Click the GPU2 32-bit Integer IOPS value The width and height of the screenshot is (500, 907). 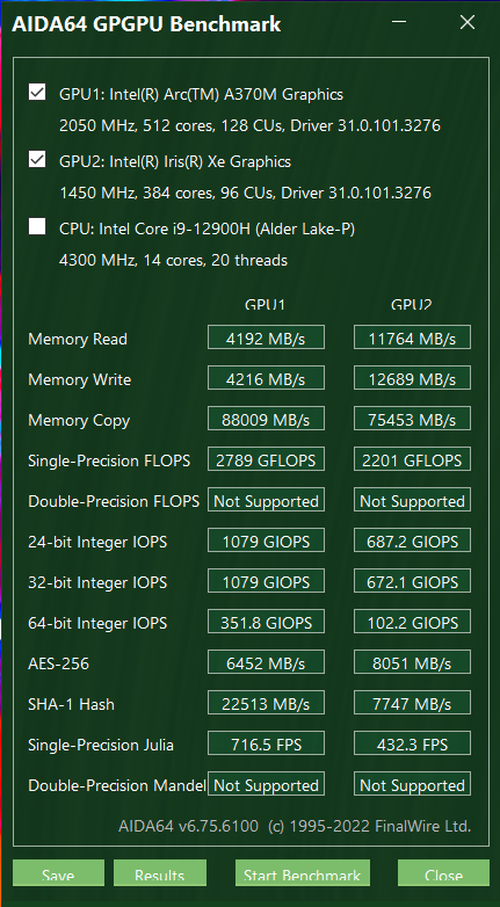412,581
